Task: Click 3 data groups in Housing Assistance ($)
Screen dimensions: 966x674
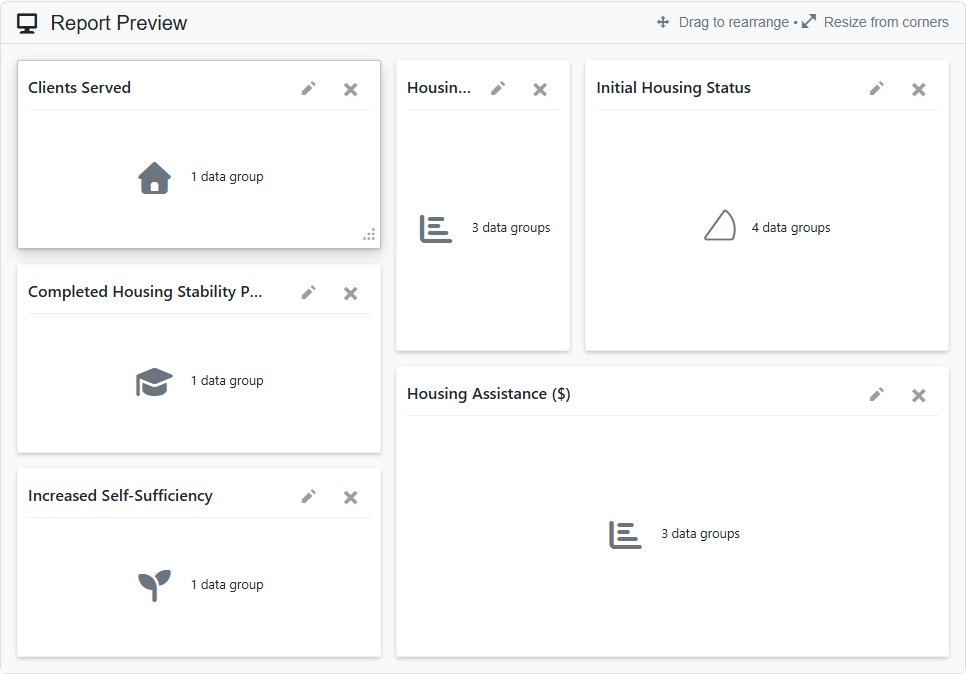Action: (700, 534)
